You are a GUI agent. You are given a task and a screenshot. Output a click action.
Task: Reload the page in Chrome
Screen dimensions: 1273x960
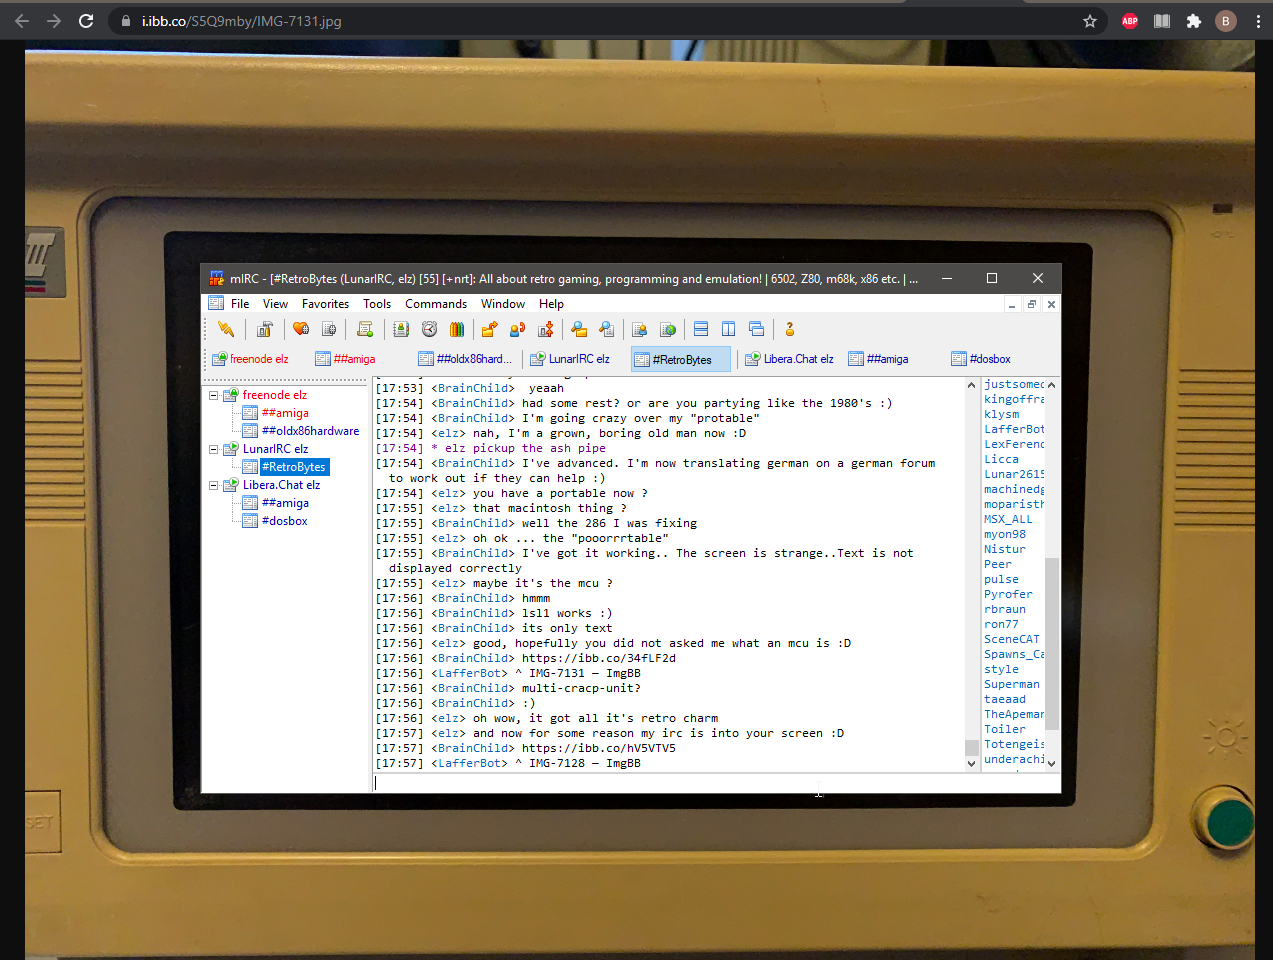coord(86,21)
